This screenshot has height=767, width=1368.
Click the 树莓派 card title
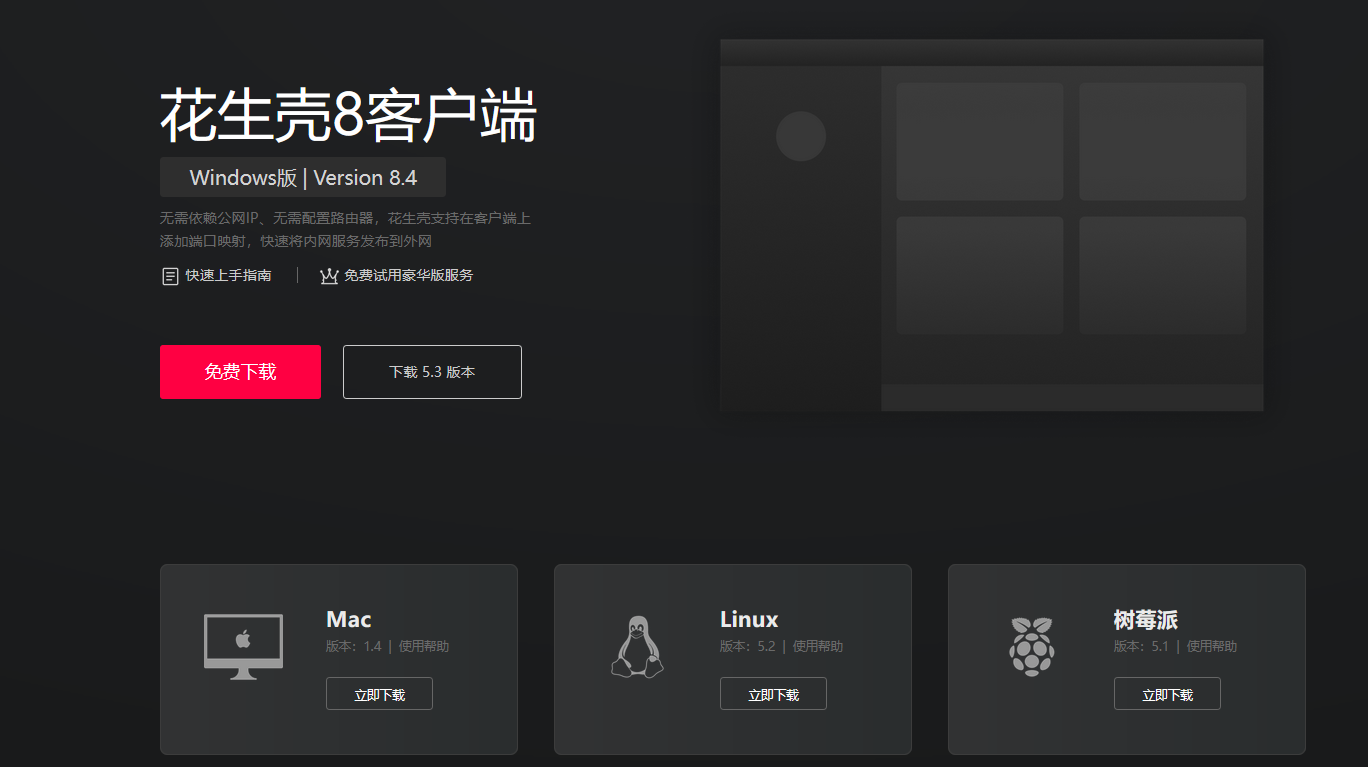[1146, 620]
